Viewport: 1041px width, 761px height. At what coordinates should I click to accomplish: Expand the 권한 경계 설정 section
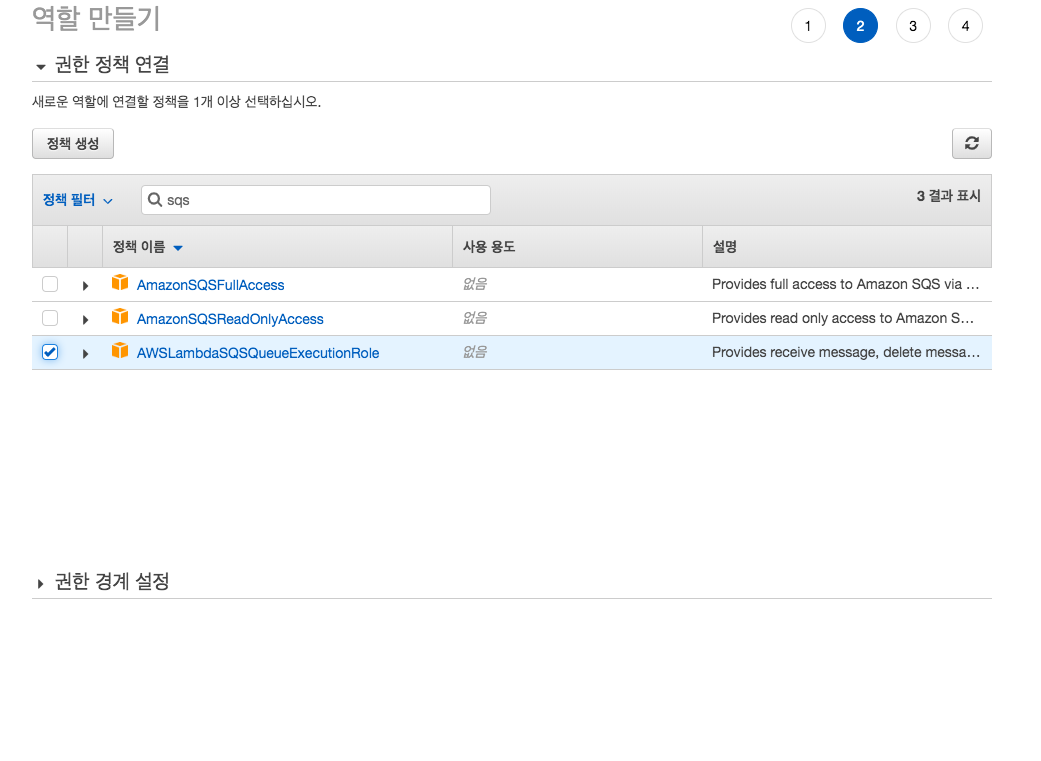pyautogui.click(x=40, y=584)
